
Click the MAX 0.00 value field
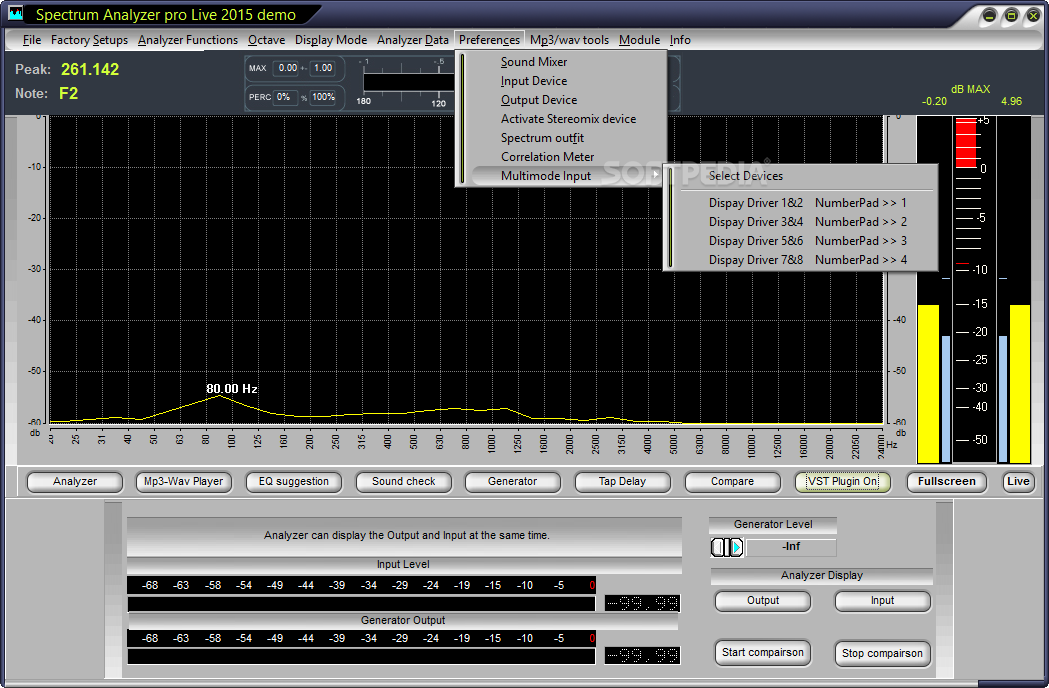[288, 68]
